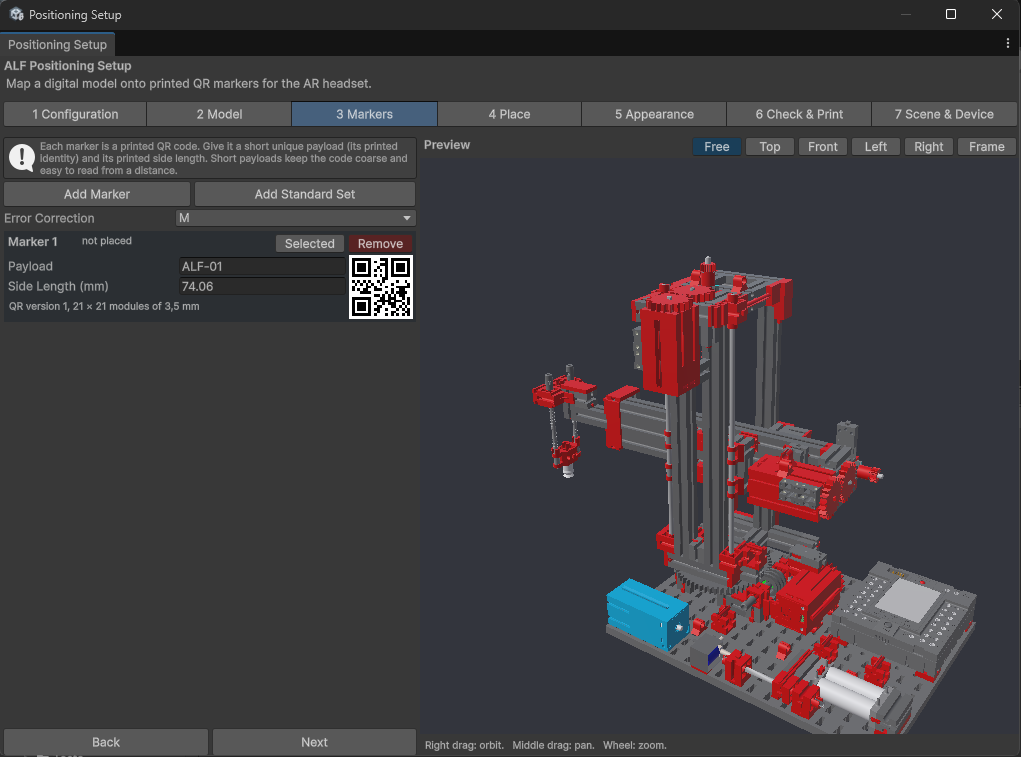Image resolution: width=1021 pixels, height=757 pixels.
Task: Switch preview to Front view
Action: click(822, 146)
